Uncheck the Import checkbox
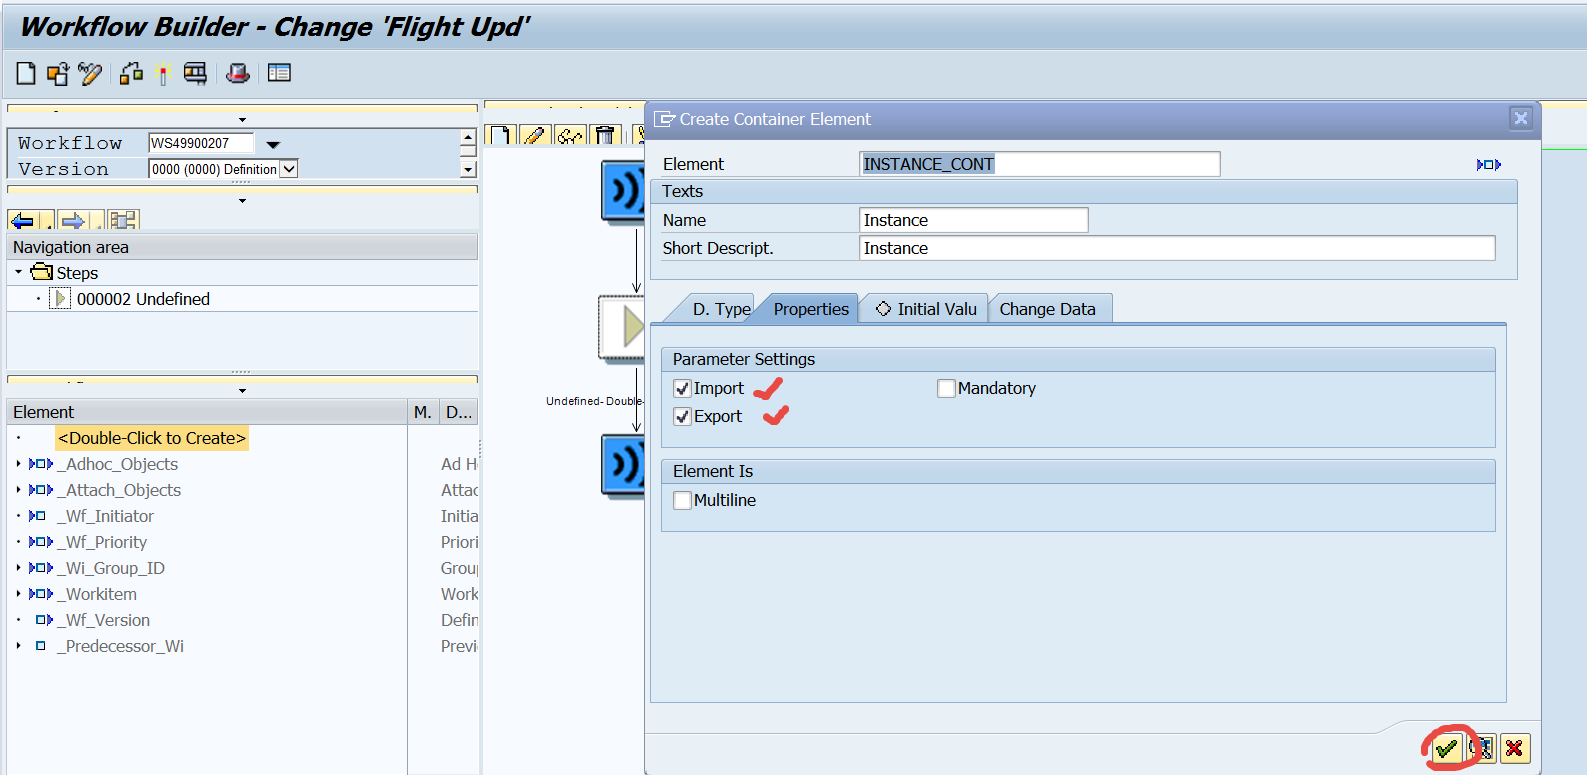Screen dimensions: 1587x775 pyautogui.click(x=682, y=389)
